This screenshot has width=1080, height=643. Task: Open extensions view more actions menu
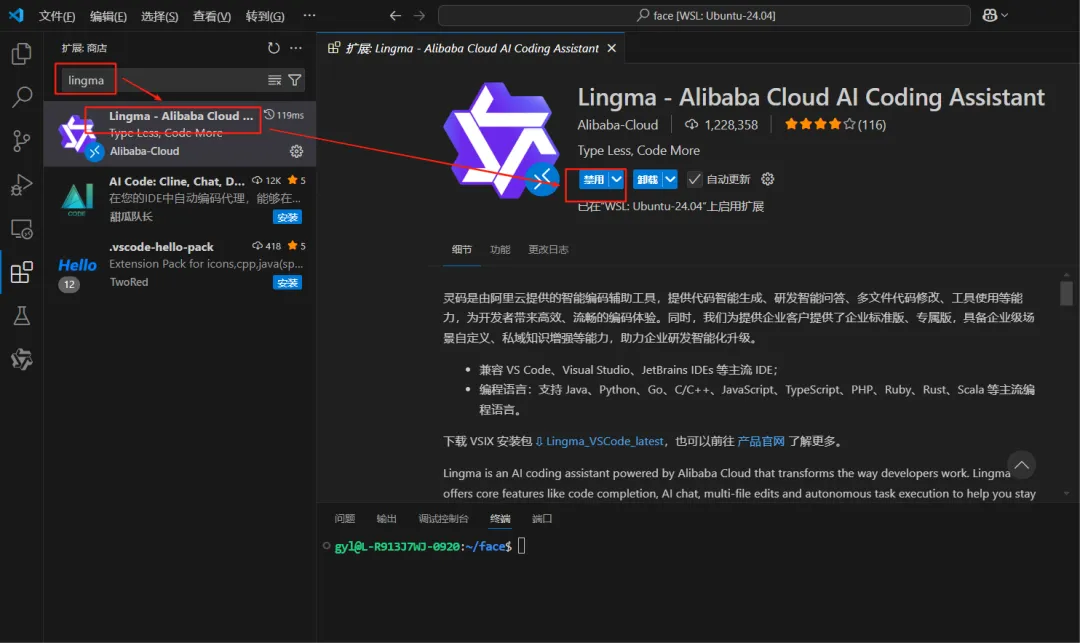[295, 48]
